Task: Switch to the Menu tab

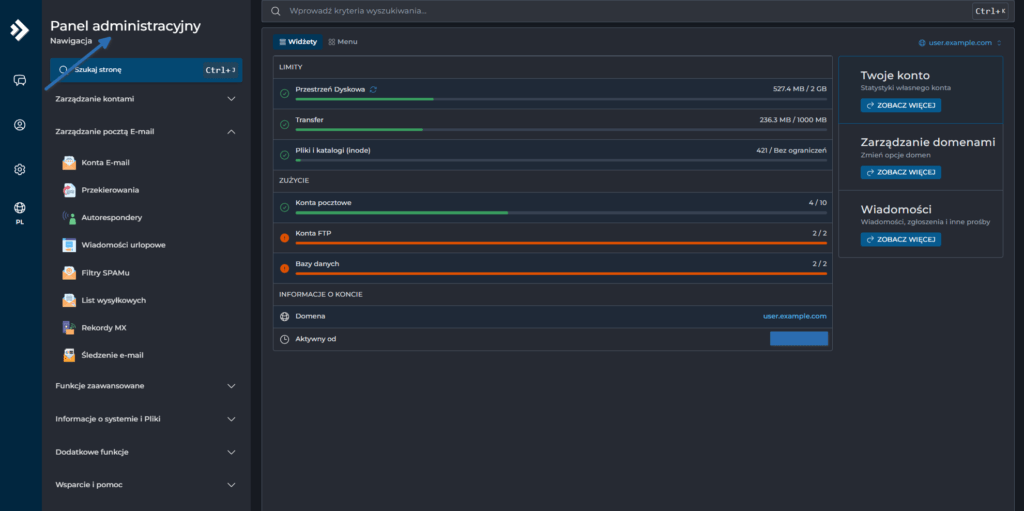Action: coord(342,42)
